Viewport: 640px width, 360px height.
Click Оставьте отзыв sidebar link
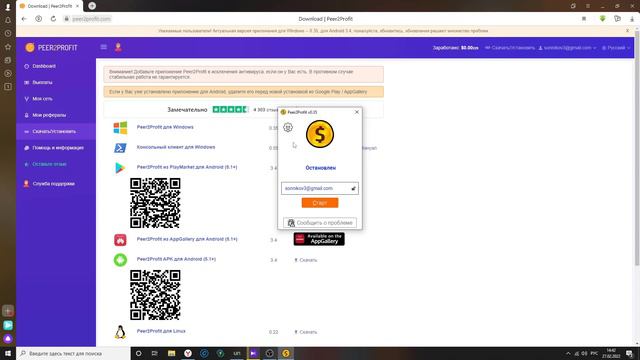(x=49, y=164)
